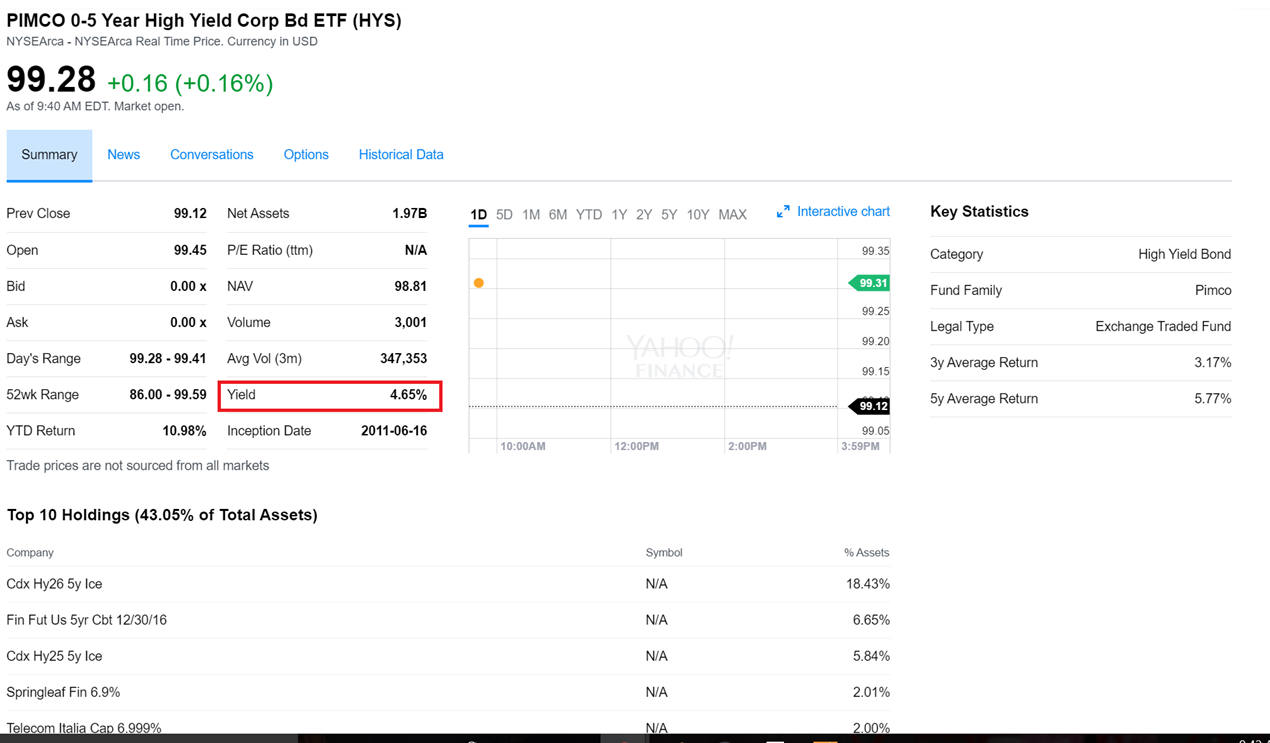Click Prev Close value 99.12

click(190, 214)
